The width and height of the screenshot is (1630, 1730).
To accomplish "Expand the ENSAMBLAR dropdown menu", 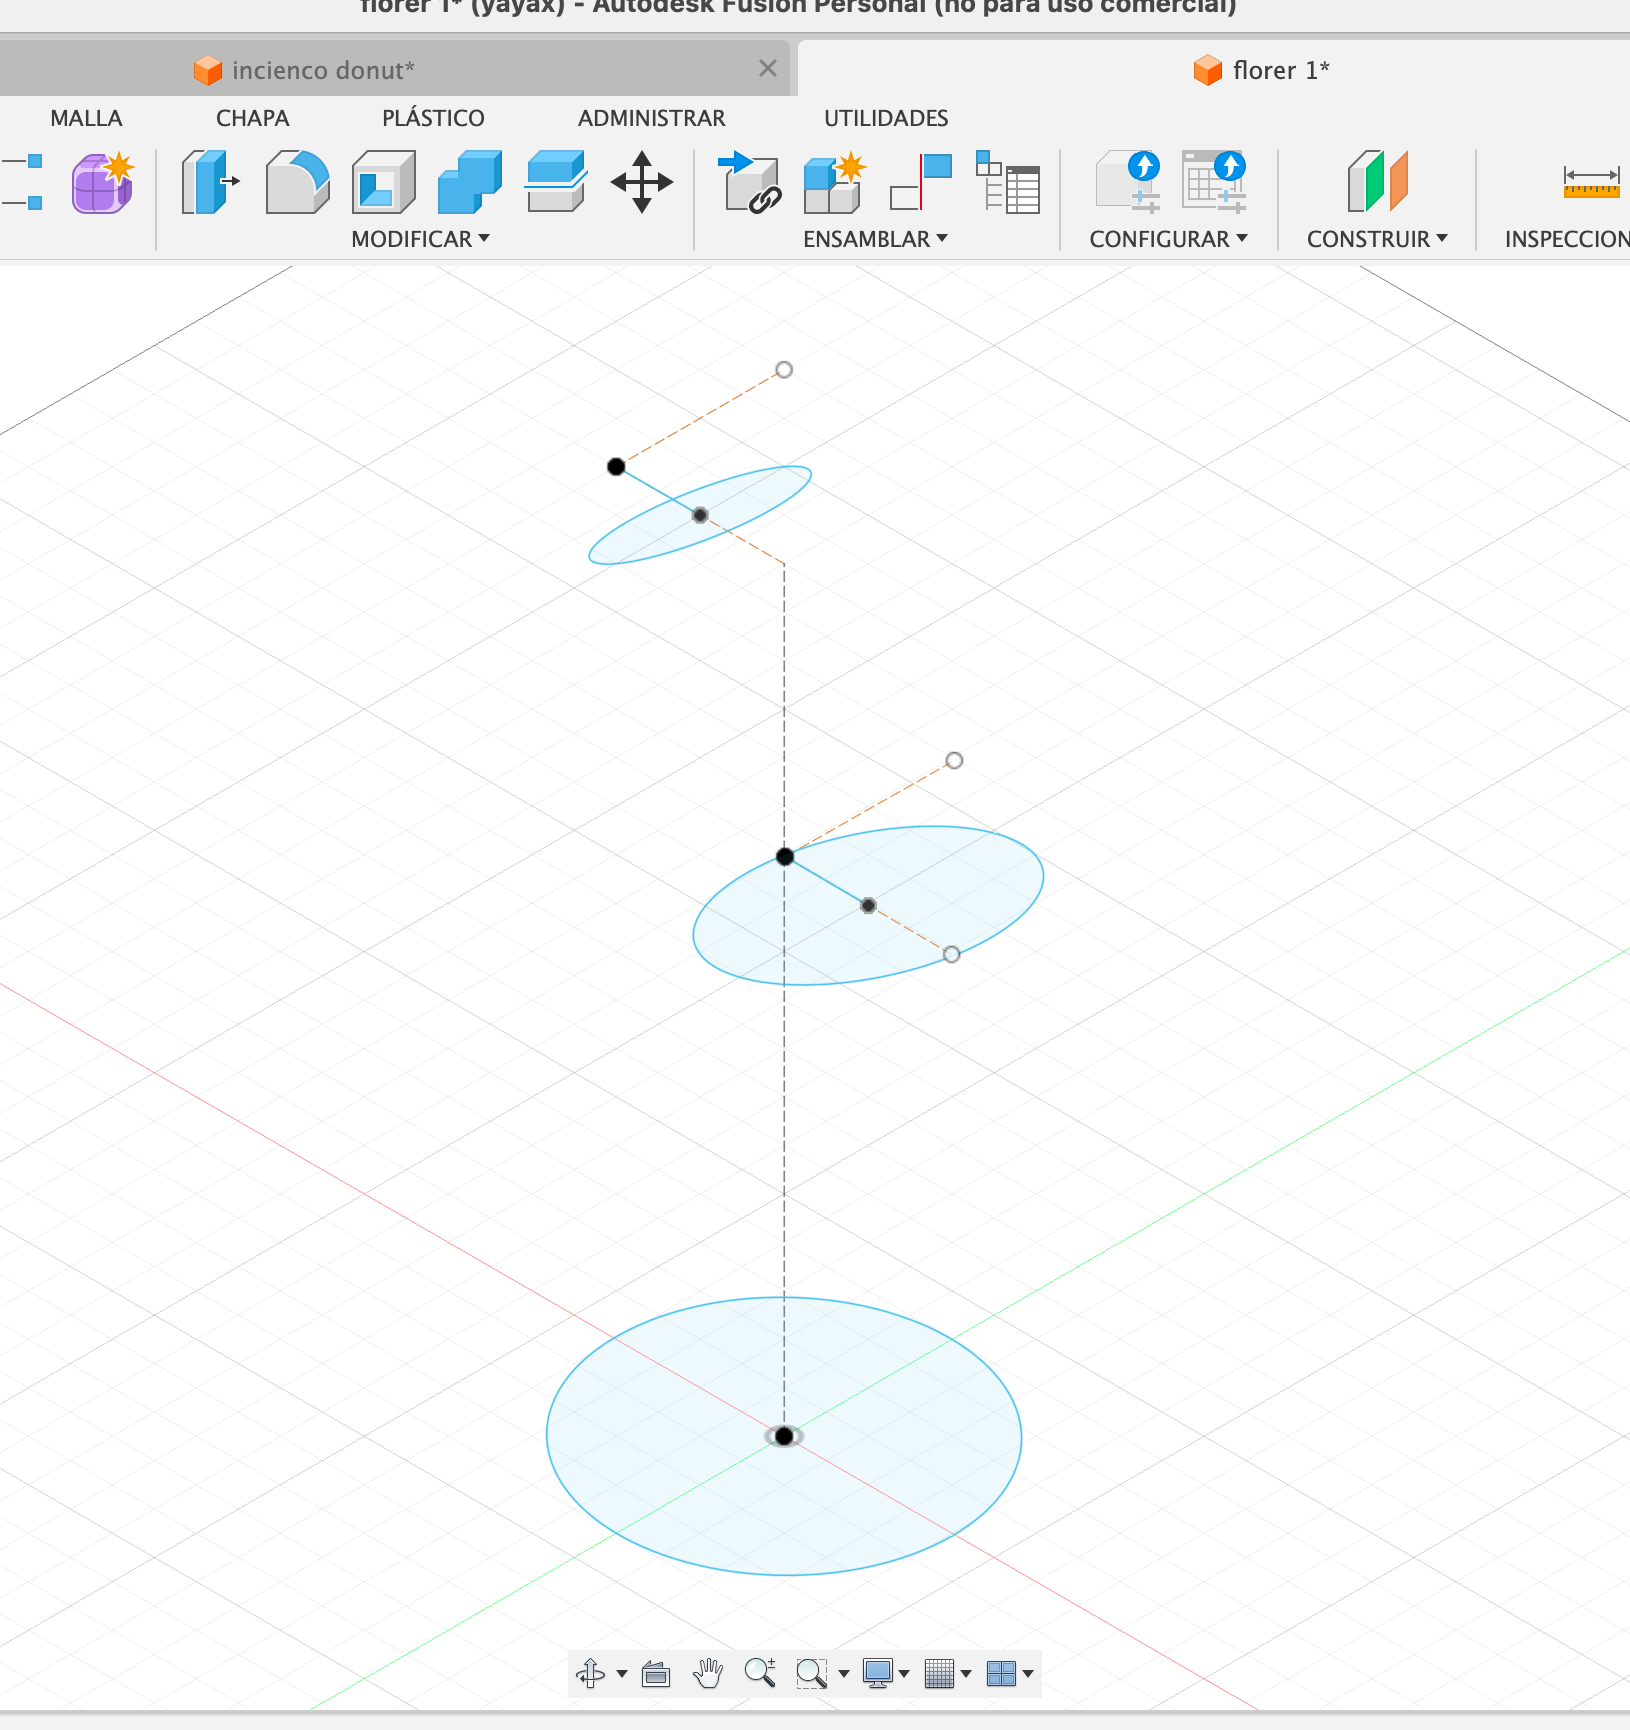I will click(x=875, y=239).
